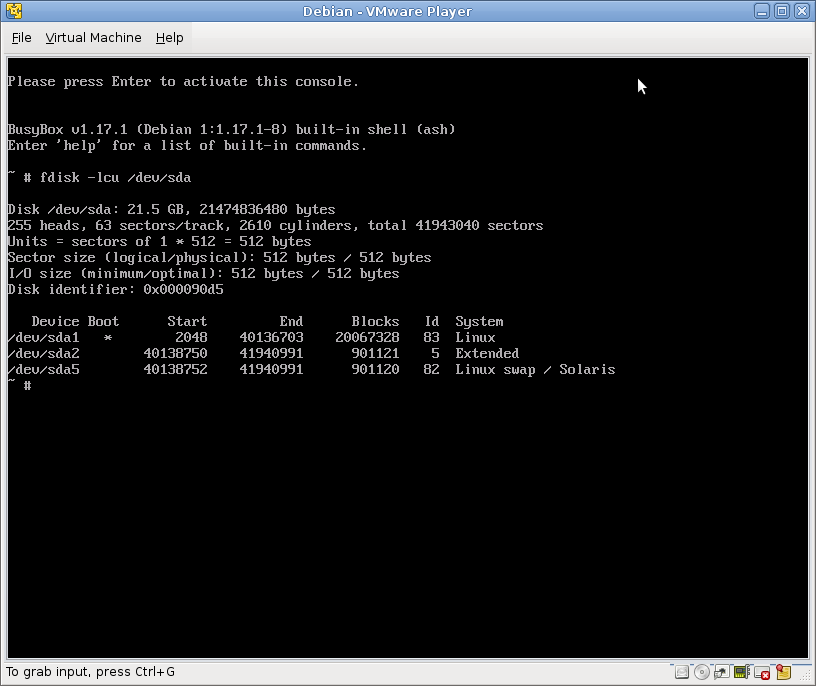This screenshot has height=686, width=816.
Task: Click the "Linux swap / Solaris" system text
Action: click(x=535, y=370)
